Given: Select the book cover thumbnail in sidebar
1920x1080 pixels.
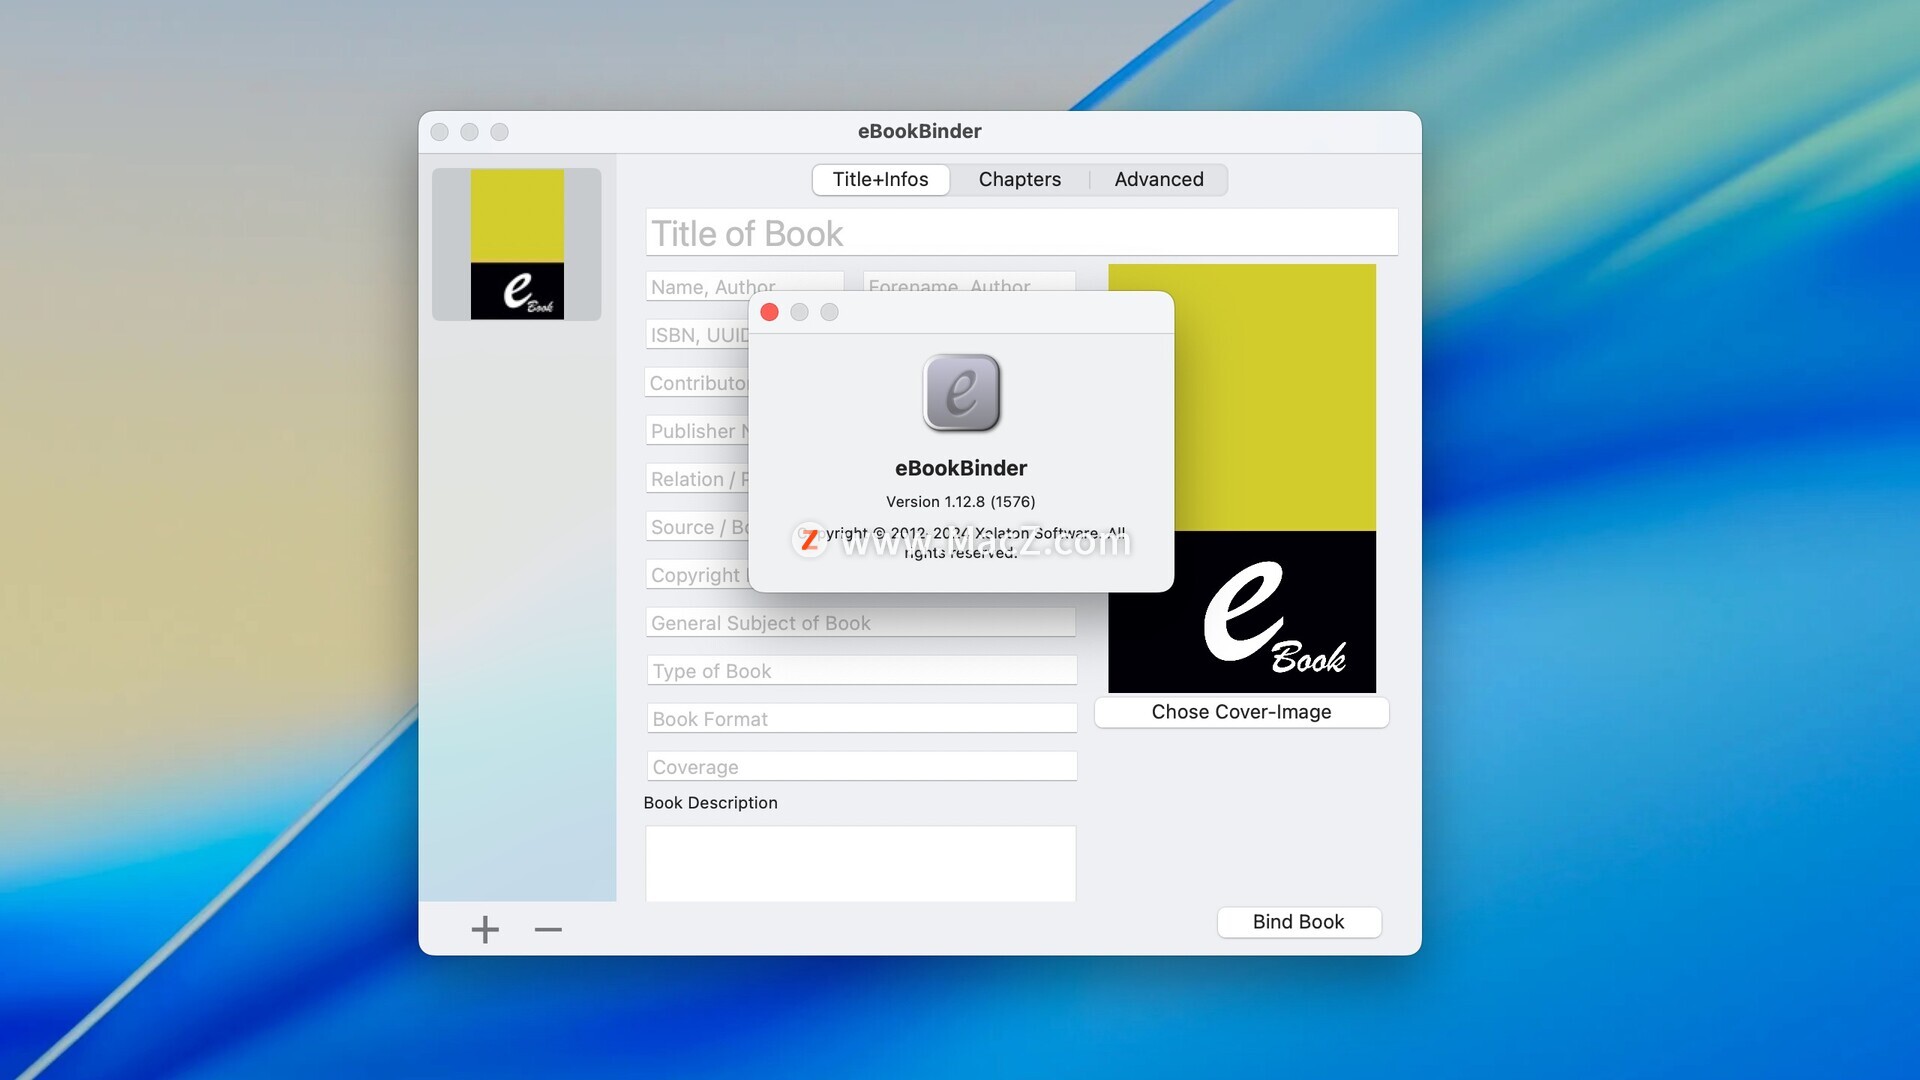Looking at the screenshot, I should click(x=517, y=244).
